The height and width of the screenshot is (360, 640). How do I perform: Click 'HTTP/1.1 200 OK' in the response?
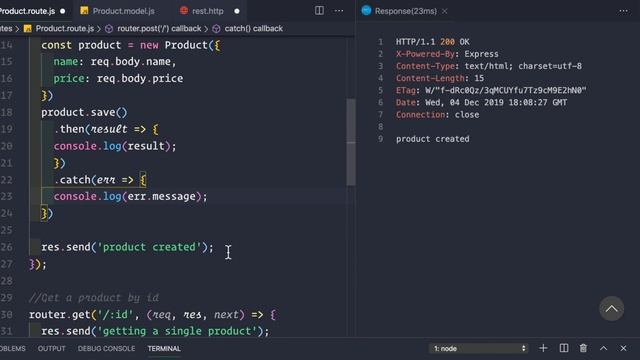(433, 42)
